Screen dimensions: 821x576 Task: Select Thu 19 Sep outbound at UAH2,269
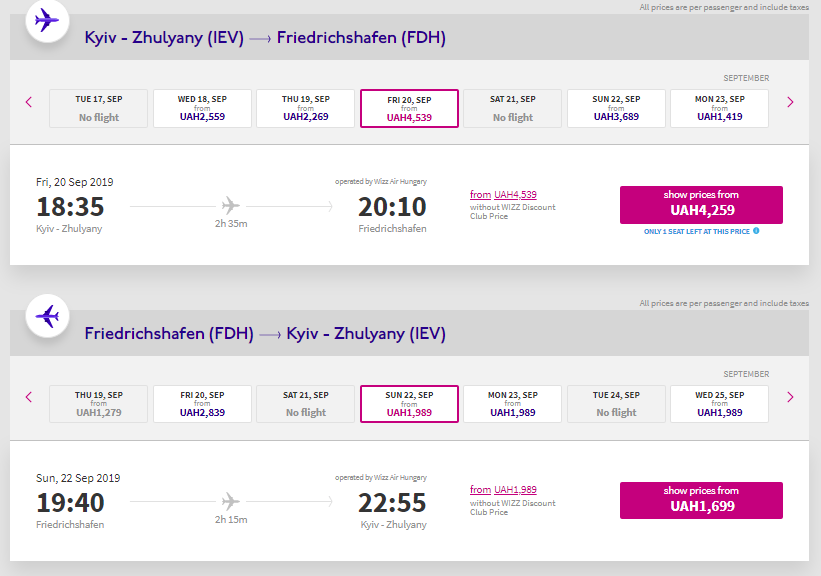pos(305,108)
